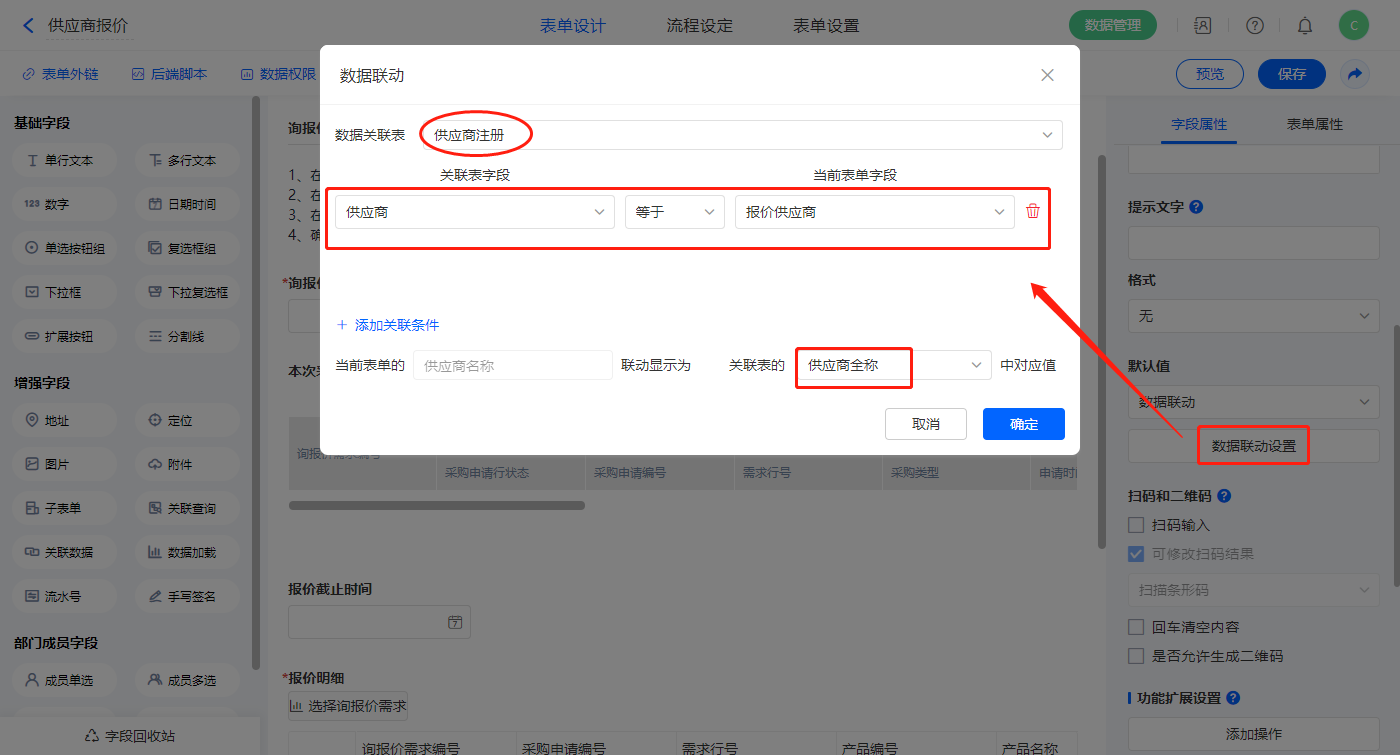Click the calendar icon in 报价截止时间 field
The height and width of the screenshot is (755, 1400).
pyautogui.click(x=455, y=622)
